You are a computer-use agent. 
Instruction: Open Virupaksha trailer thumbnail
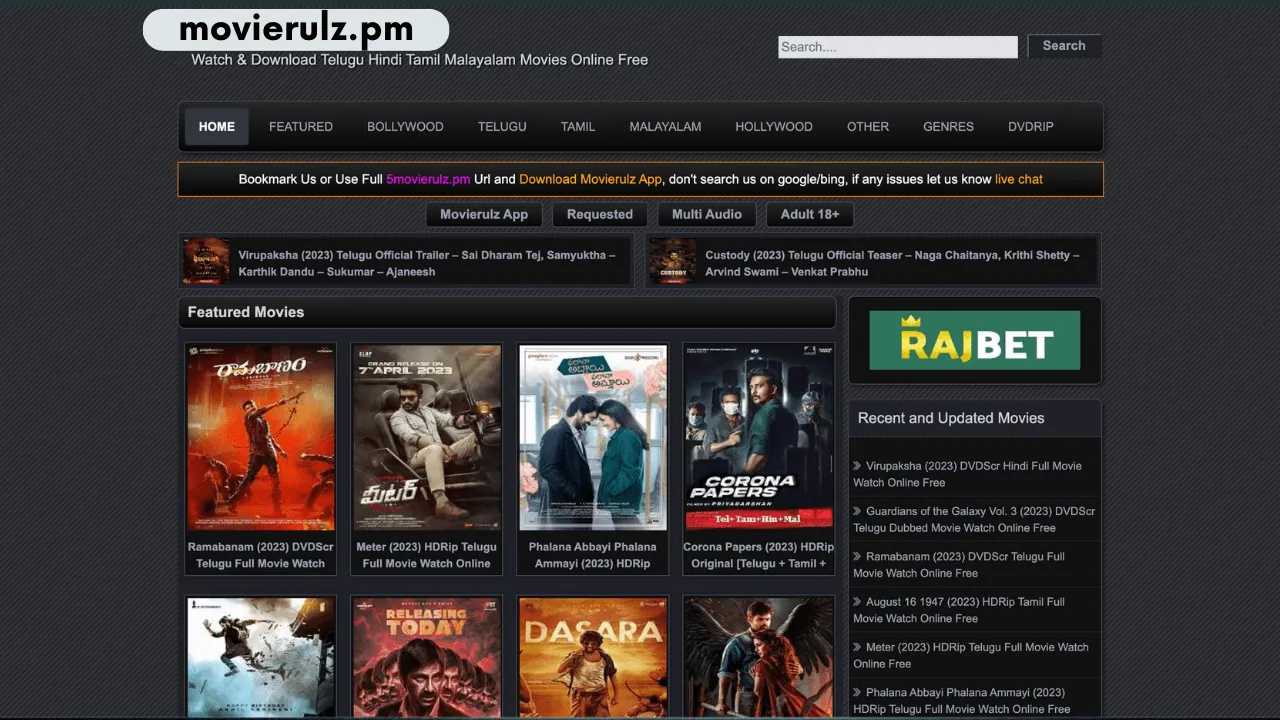[206, 261]
